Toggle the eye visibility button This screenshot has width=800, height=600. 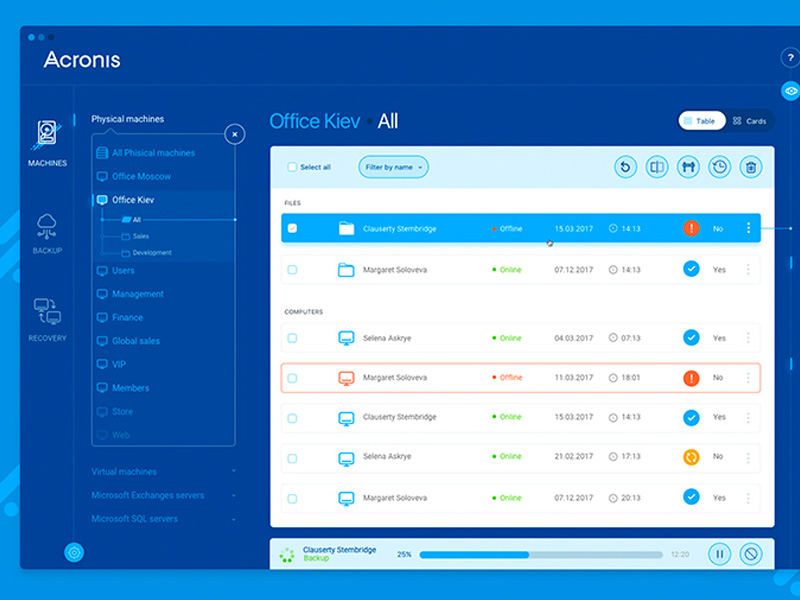click(x=791, y=91)
